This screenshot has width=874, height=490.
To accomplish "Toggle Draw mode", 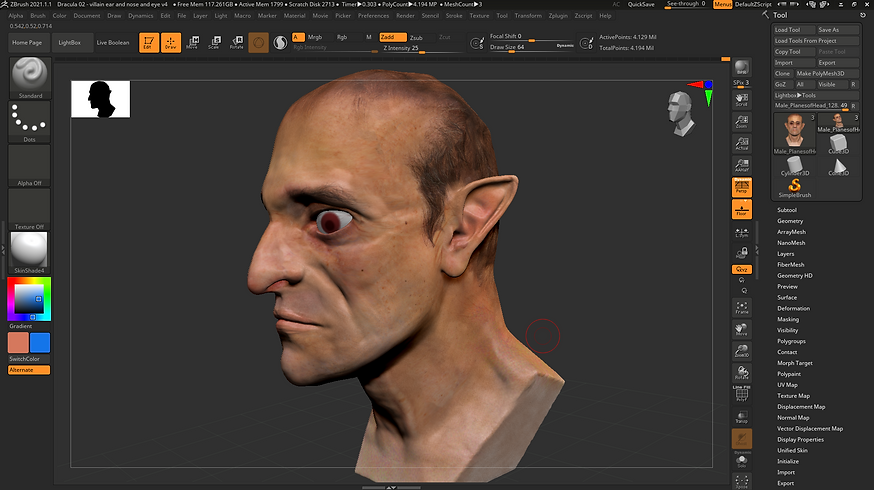I will (171, 42).
